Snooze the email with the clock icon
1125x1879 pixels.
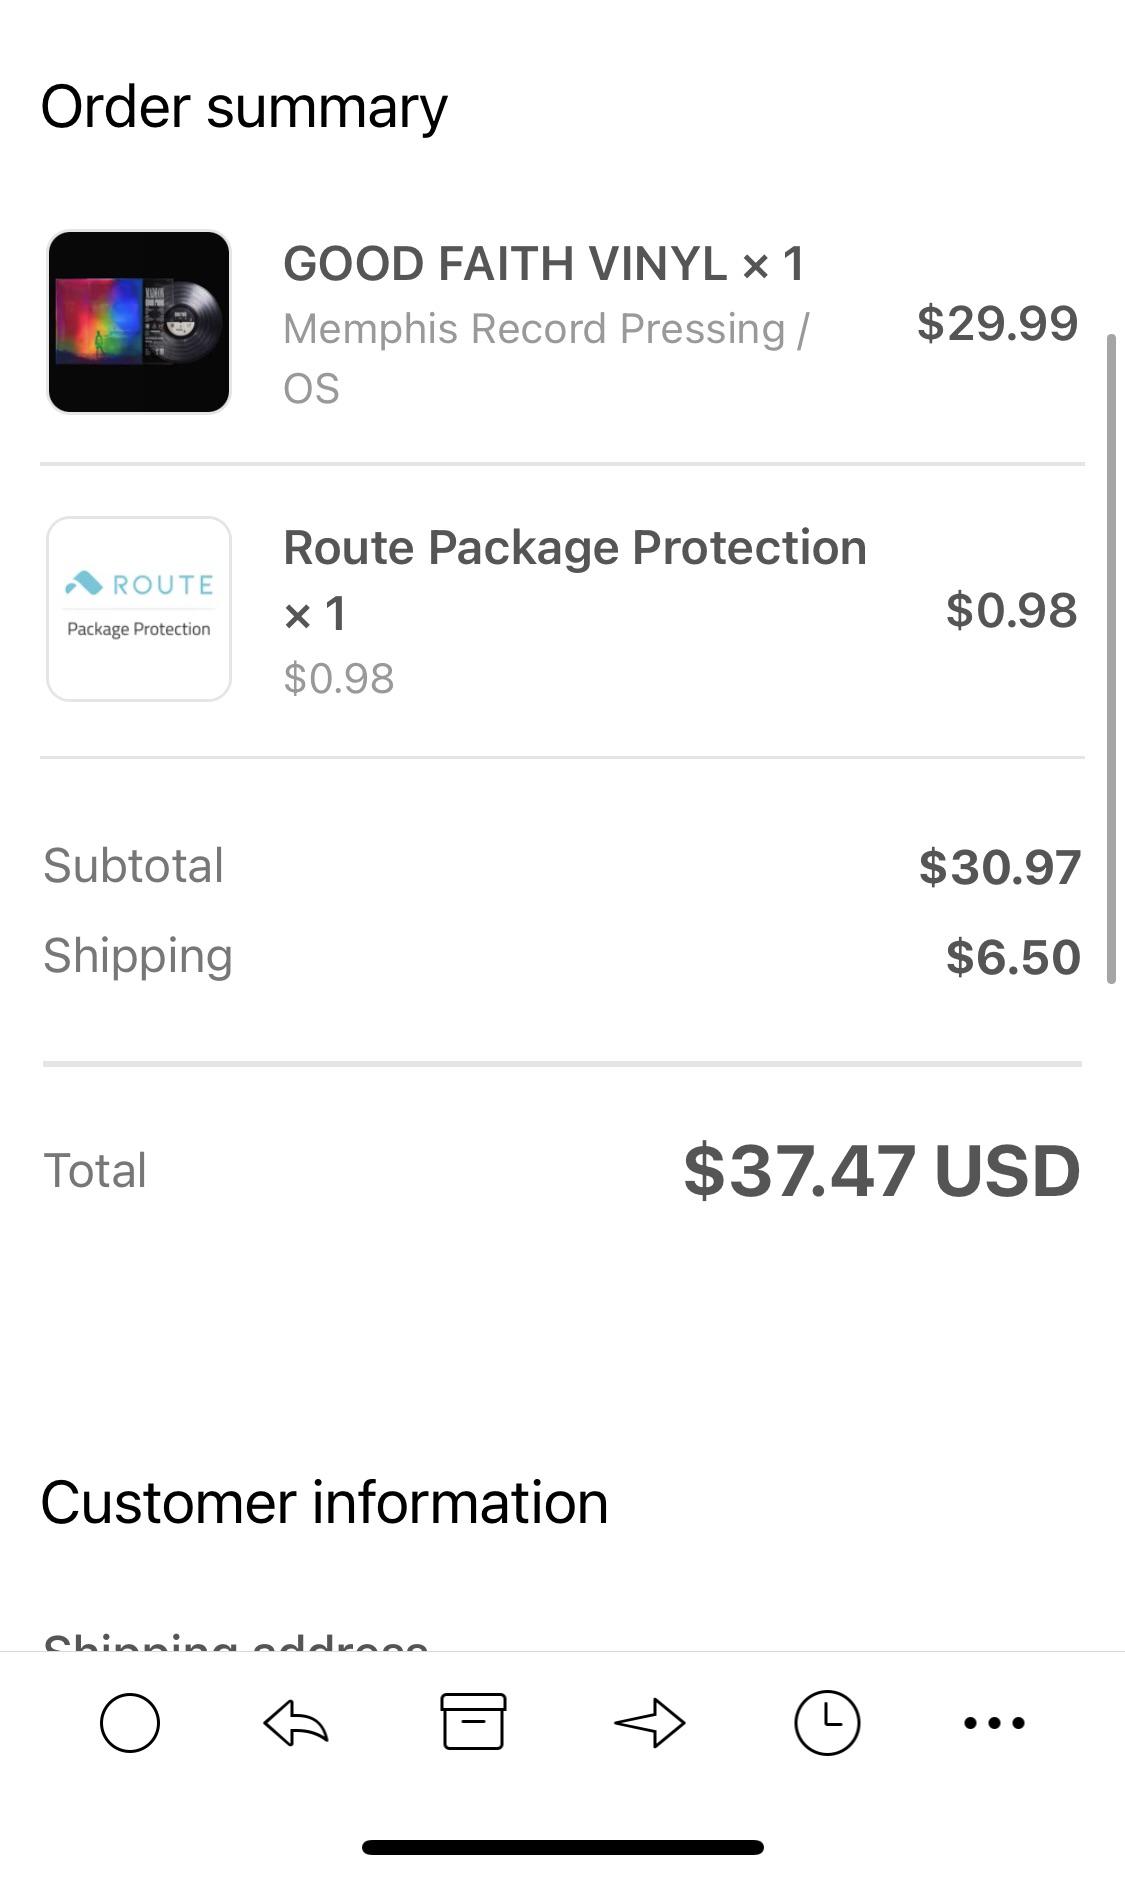click(827, 1722)
